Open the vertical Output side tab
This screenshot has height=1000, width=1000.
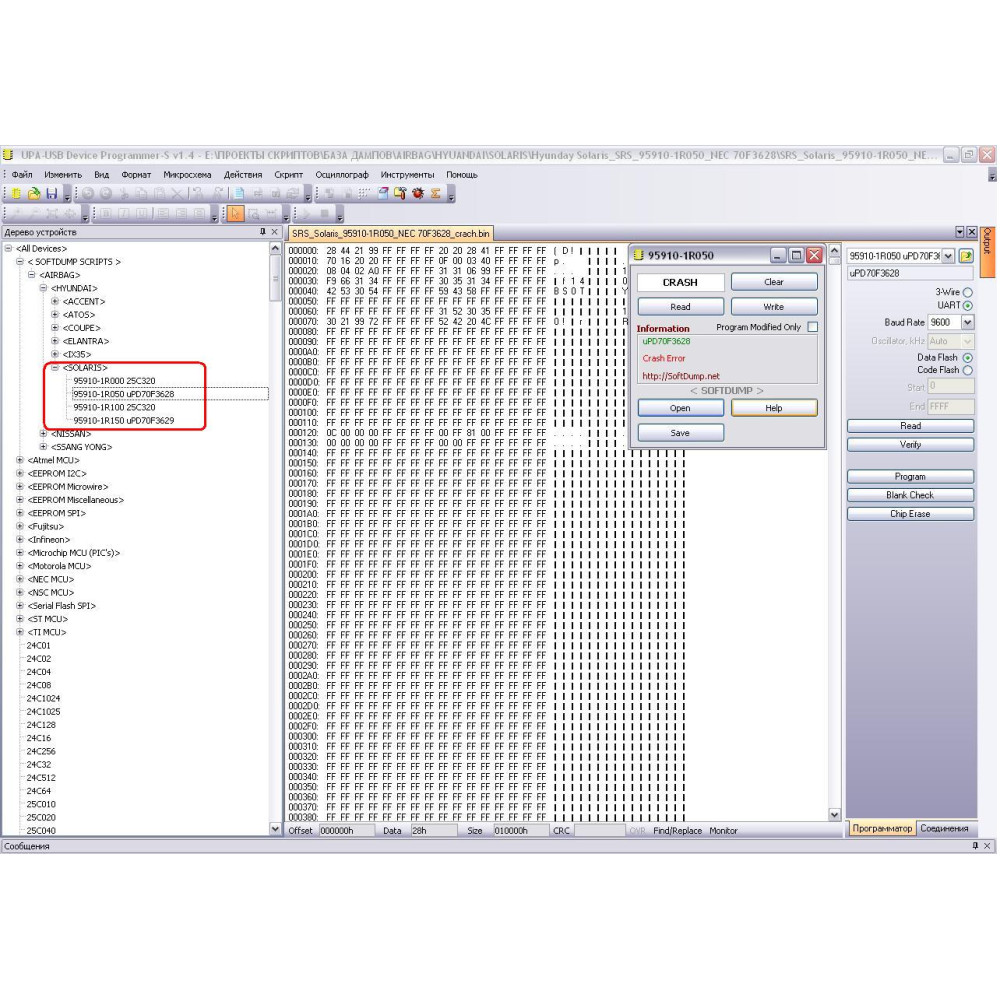987,252
